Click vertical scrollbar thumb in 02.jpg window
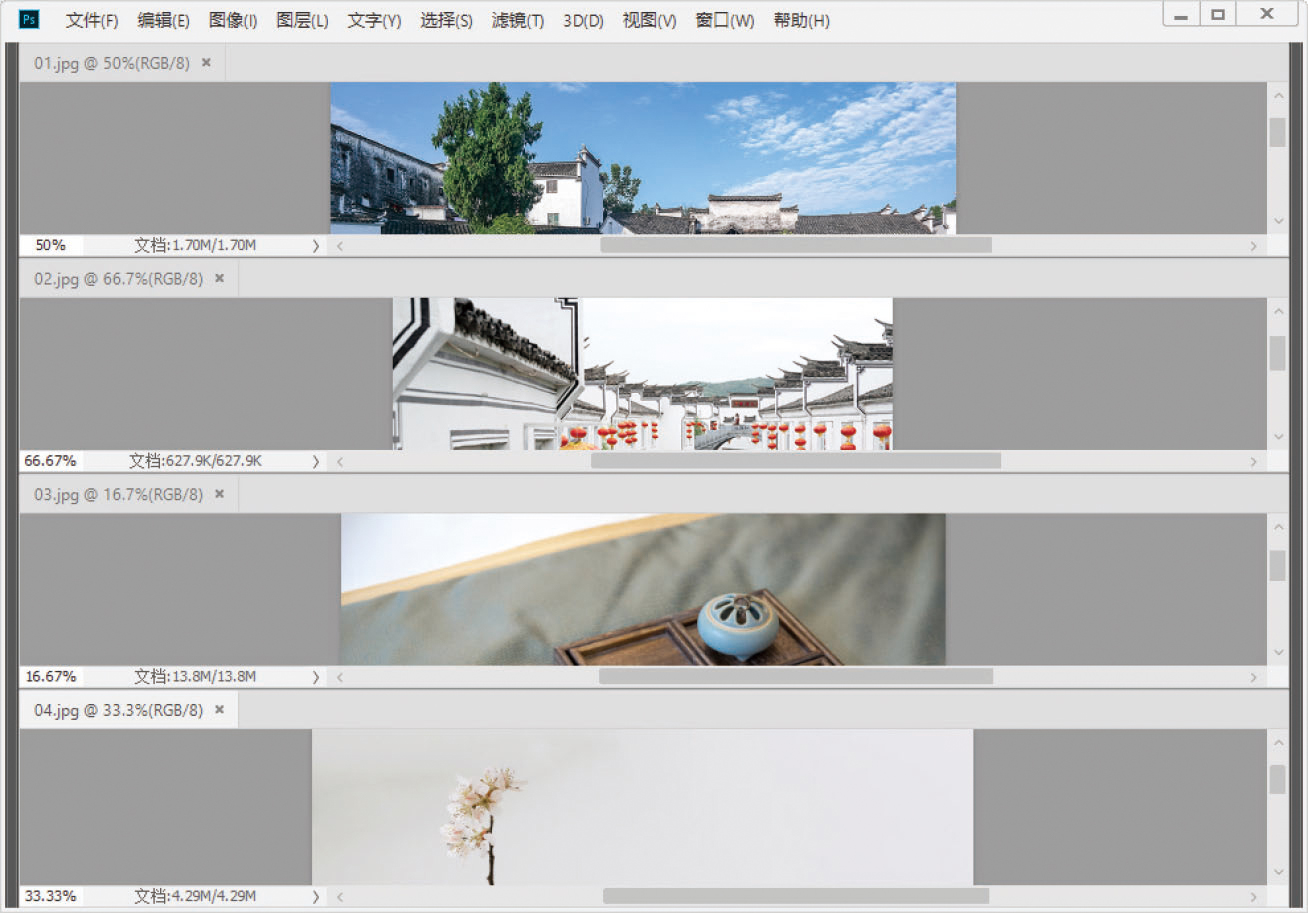1308x913 pixels. (x=1277, y=353)
